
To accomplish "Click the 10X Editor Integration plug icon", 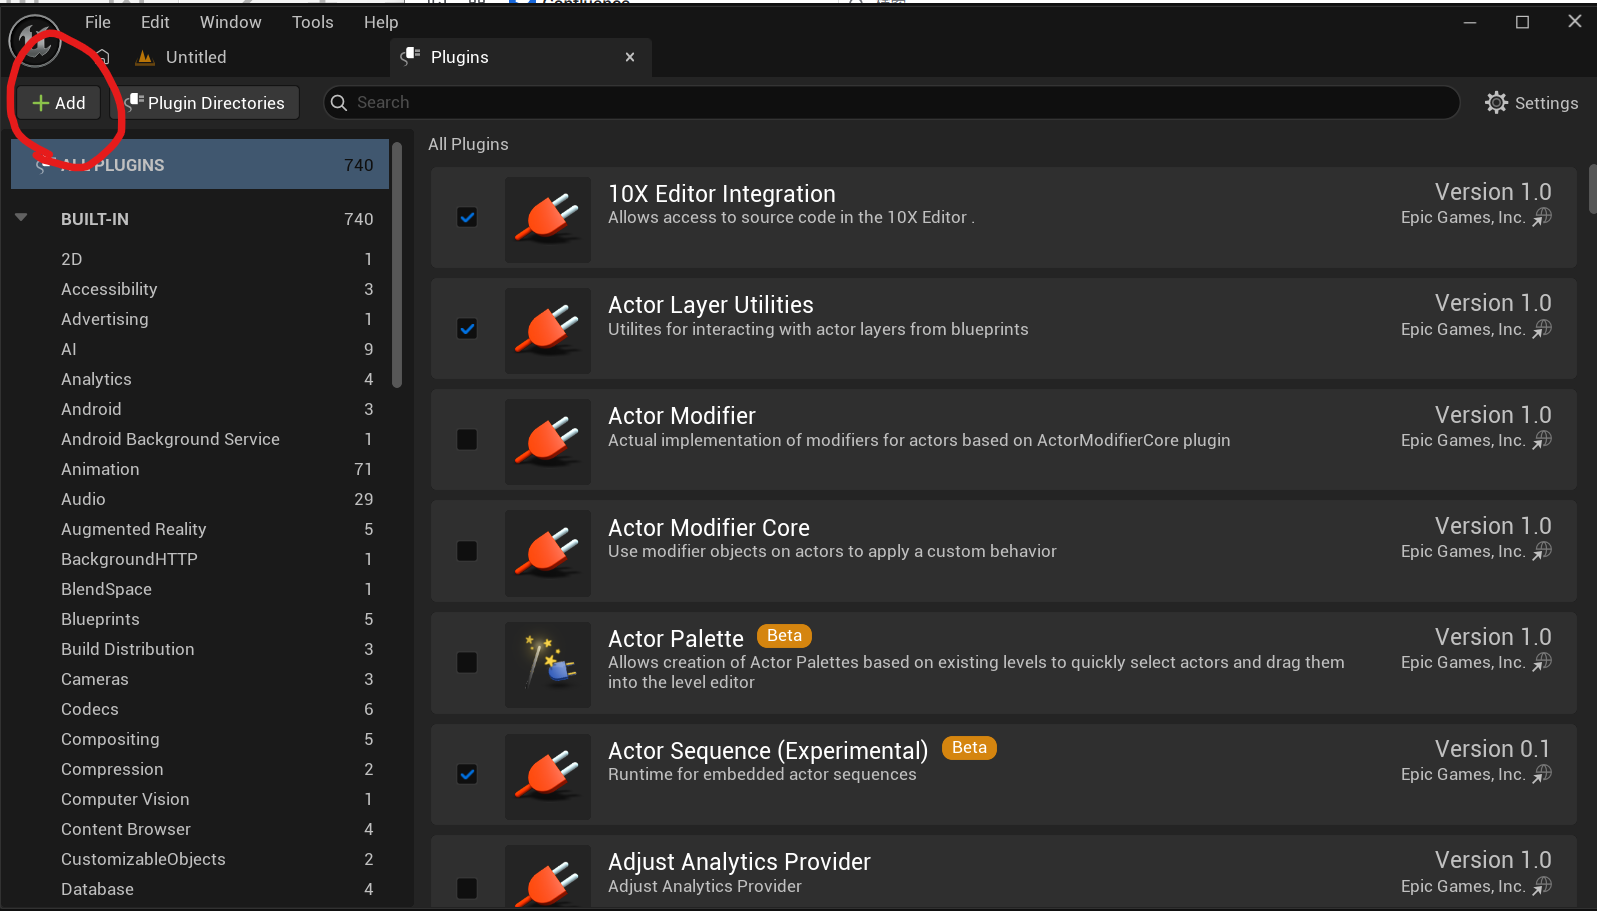I will point(547,219).
